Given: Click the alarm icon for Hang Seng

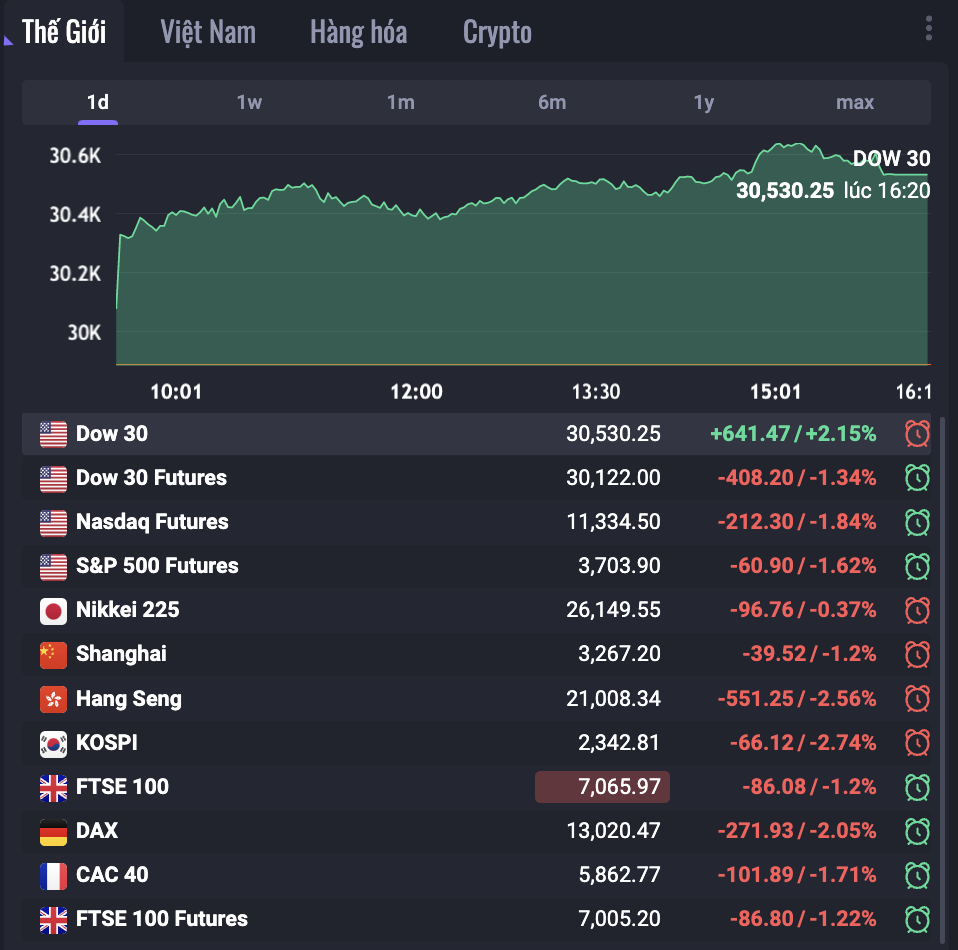Looking at the screenshot, I should click(x=917, y=698).
